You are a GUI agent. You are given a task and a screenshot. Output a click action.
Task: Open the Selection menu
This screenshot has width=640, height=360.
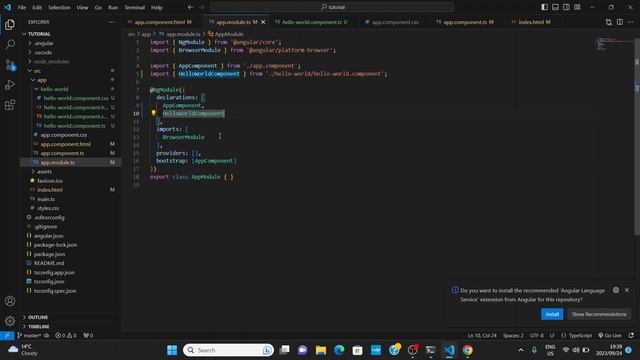click(59, 7)
